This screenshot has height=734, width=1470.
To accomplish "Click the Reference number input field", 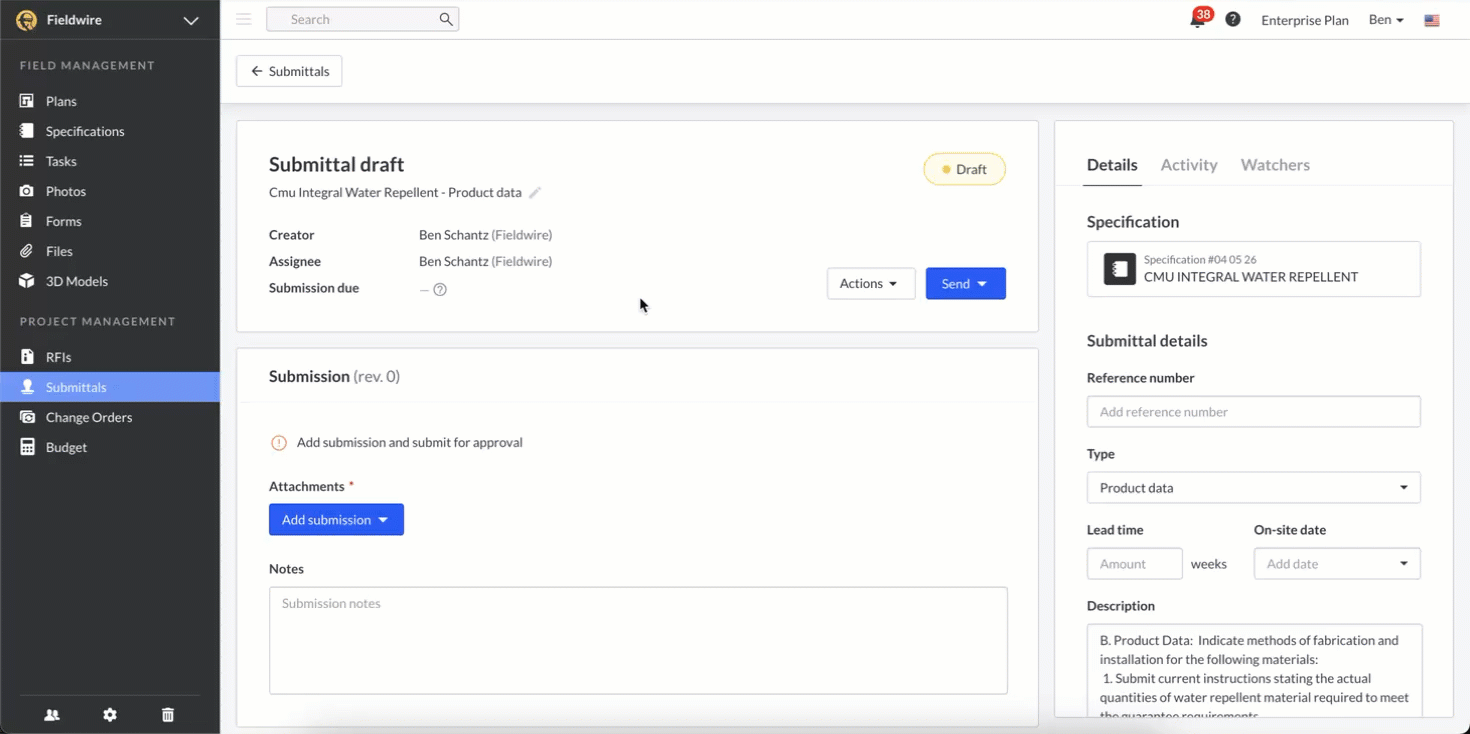I will (1253, 412).
